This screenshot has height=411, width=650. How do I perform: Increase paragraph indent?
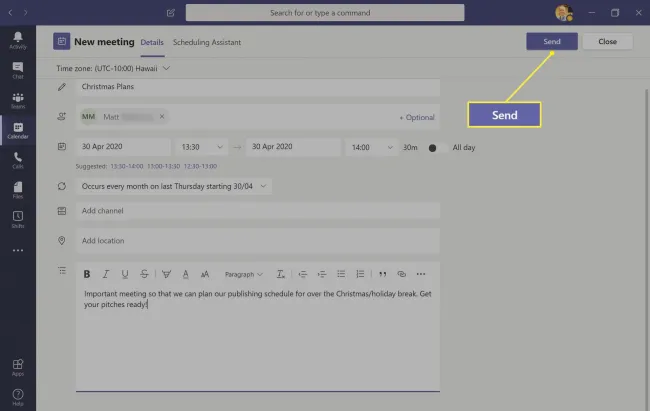(x=322, y=274)
